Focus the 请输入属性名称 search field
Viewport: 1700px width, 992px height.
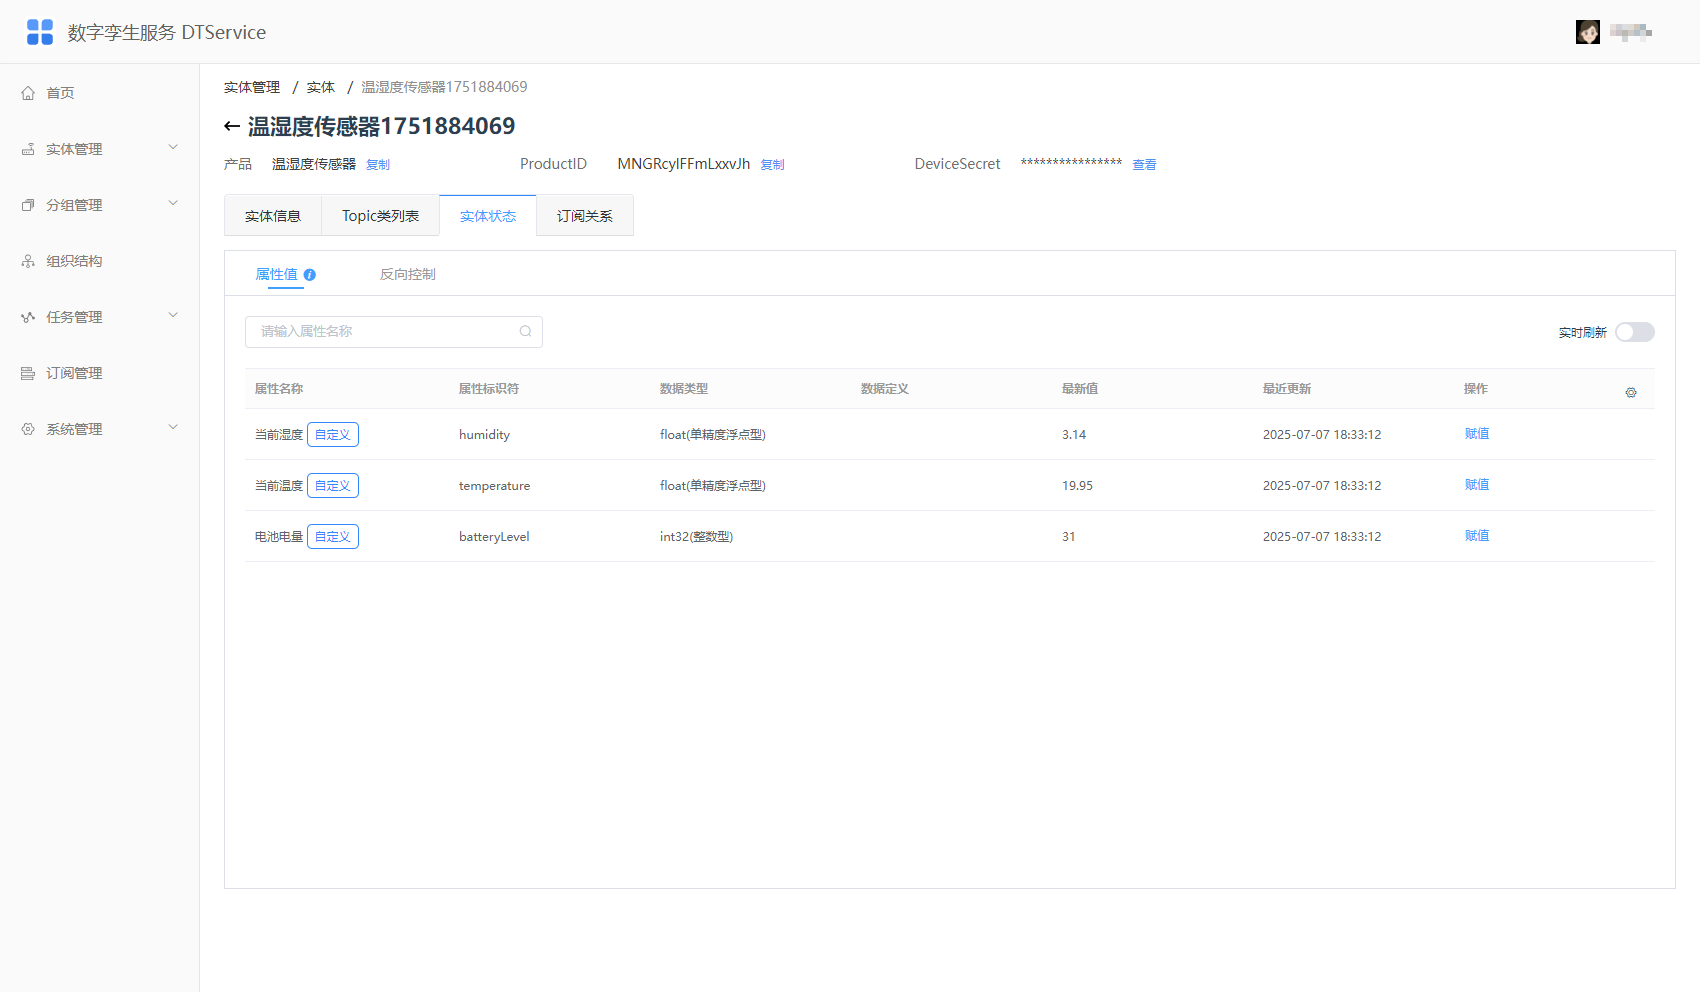pyautogui.click(x=394, y=332)
